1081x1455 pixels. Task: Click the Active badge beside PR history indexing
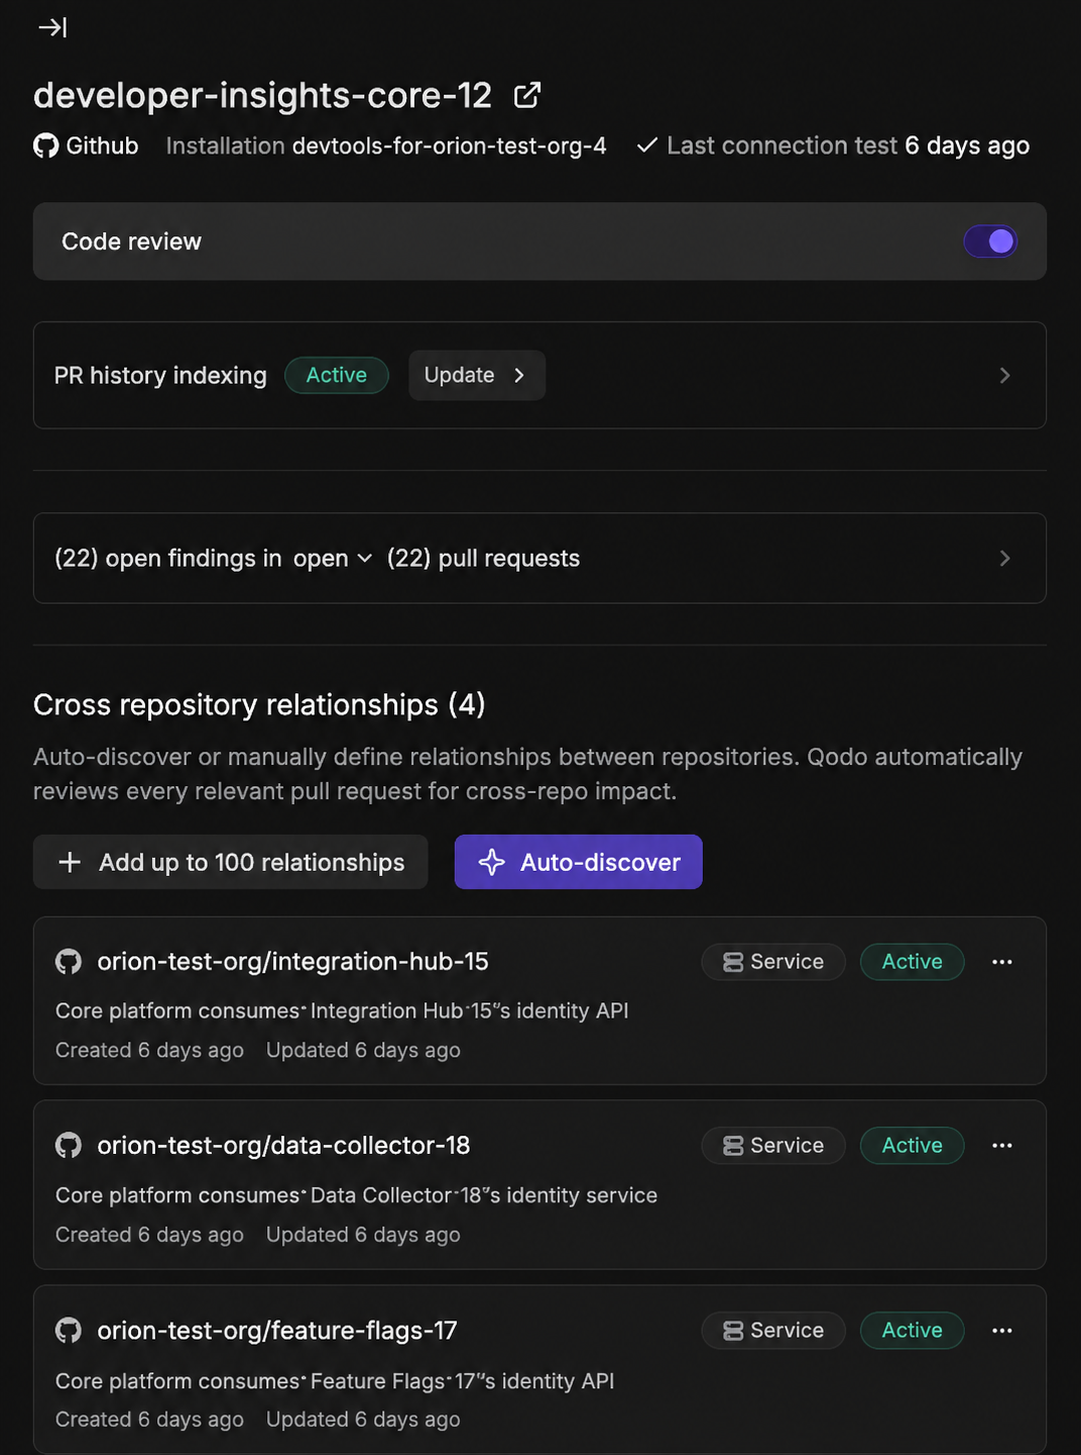pos(336,375)
